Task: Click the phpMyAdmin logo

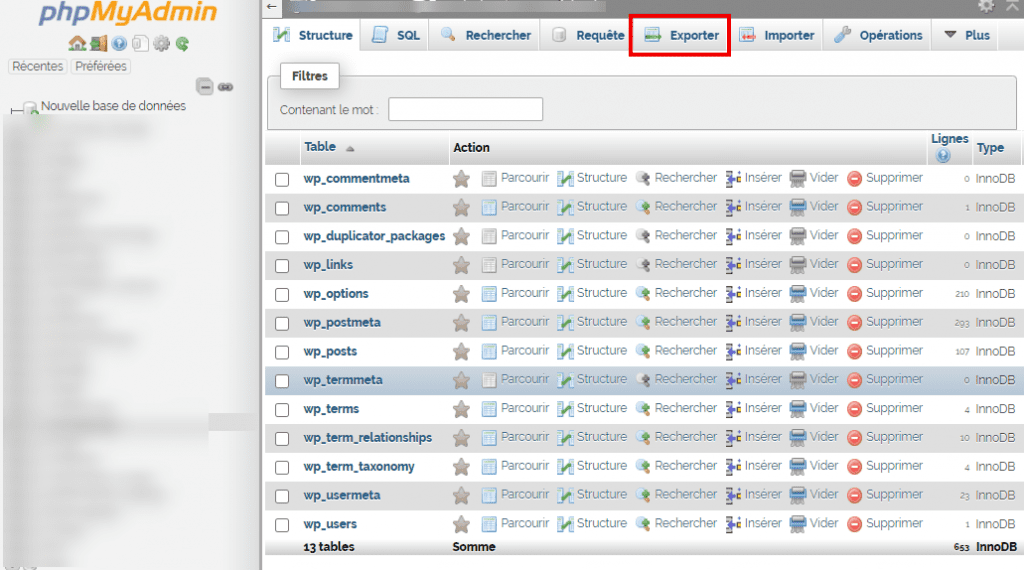Action: (128, 12)
